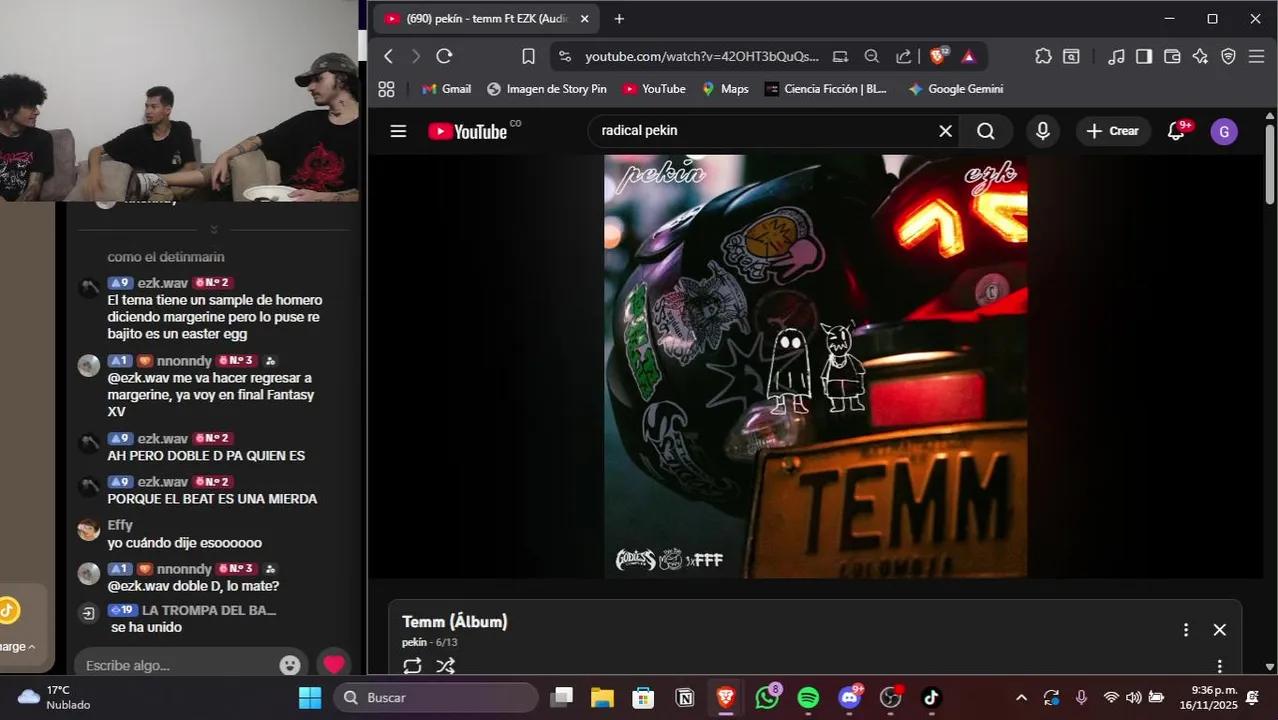This screenshot has height=720, width=1278.
Task: Select the pekín - temm Ft EZK browser tab
Action: [x=487, y=19]
